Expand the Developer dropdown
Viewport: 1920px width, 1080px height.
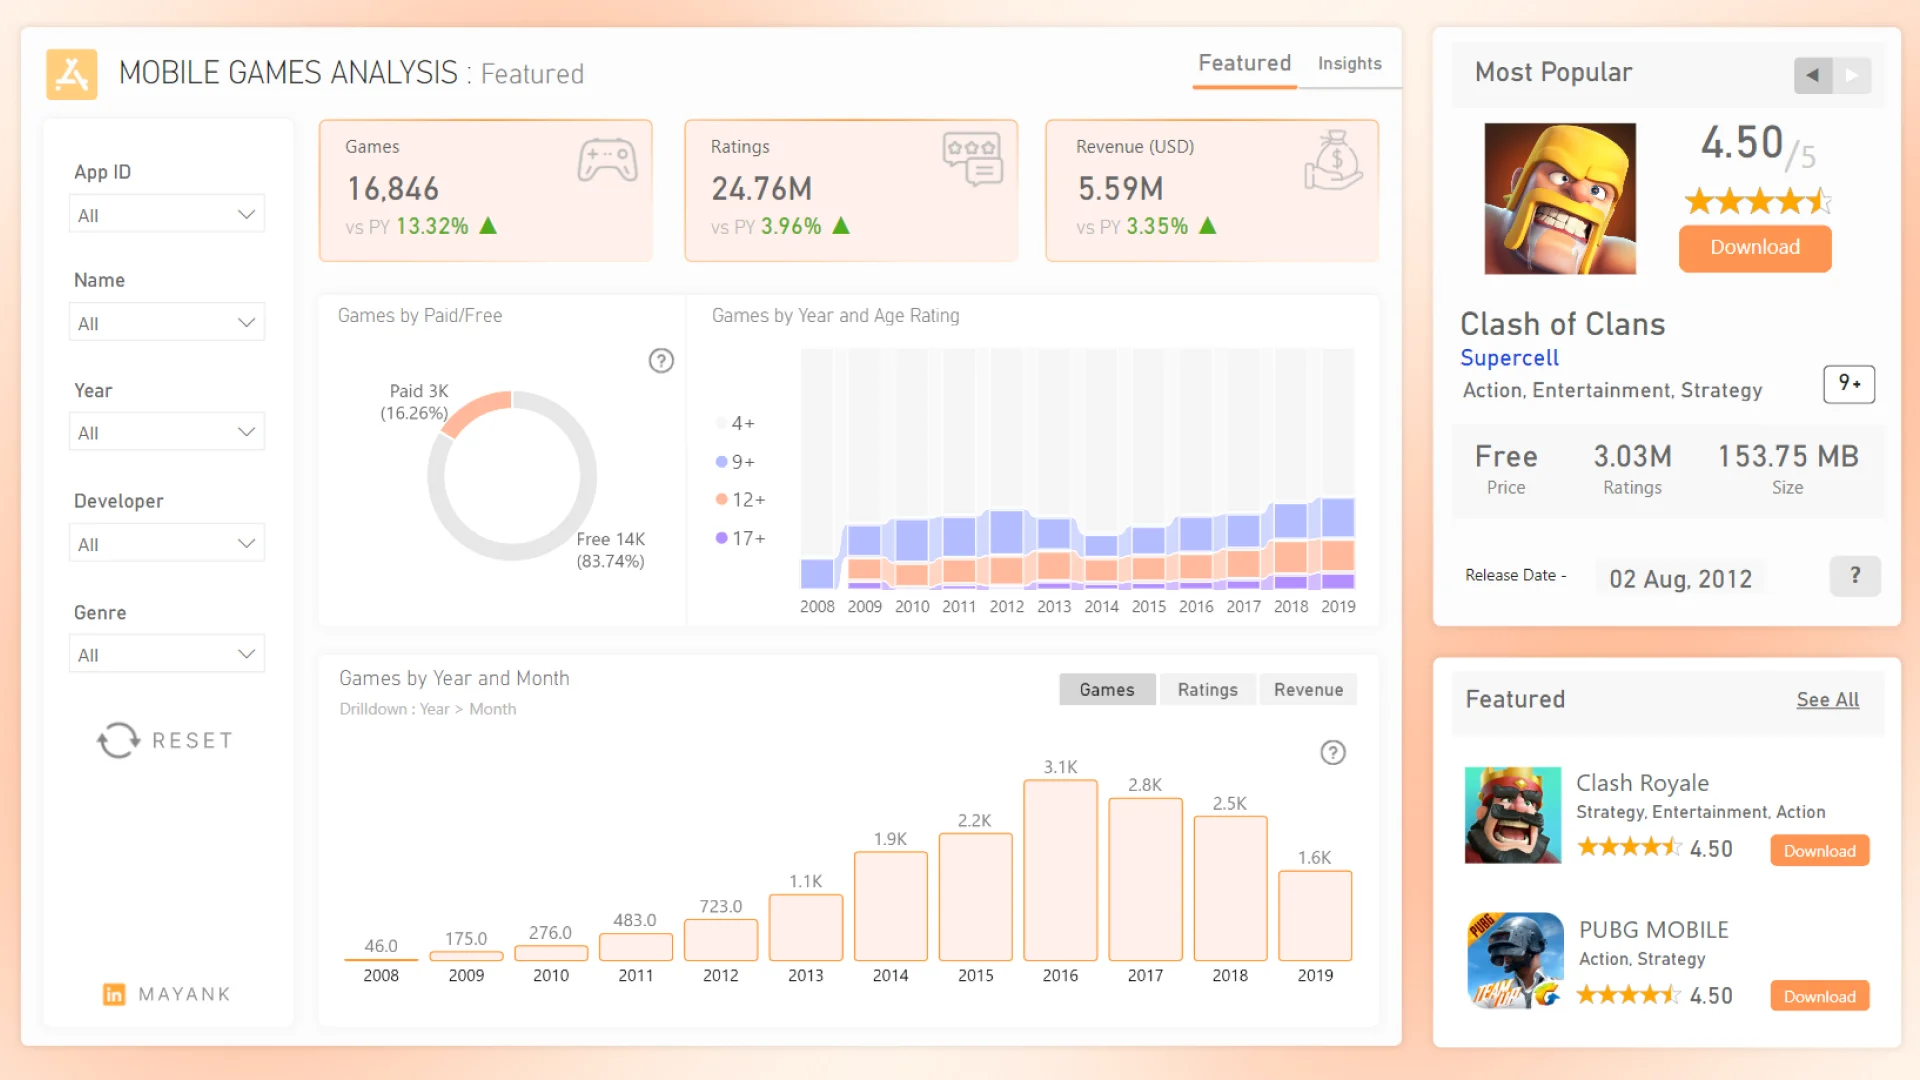167,544
